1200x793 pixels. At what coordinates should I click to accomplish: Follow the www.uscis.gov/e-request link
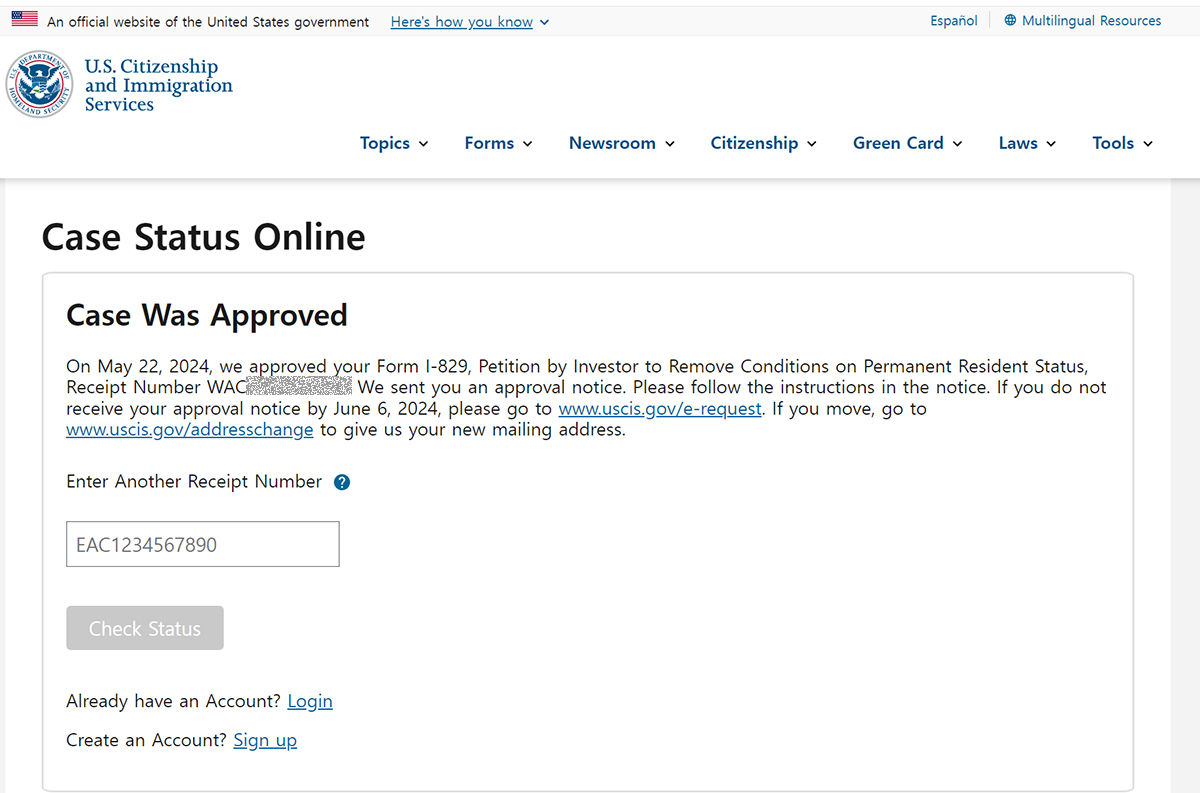(x=660, y=409)
